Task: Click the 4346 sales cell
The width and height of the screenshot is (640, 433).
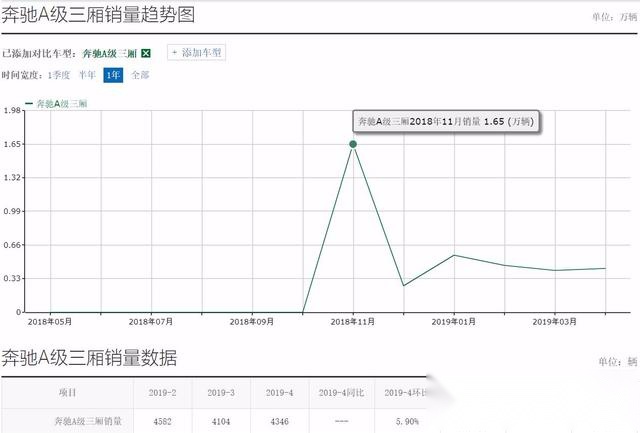Action: click(x=280, y=421)
